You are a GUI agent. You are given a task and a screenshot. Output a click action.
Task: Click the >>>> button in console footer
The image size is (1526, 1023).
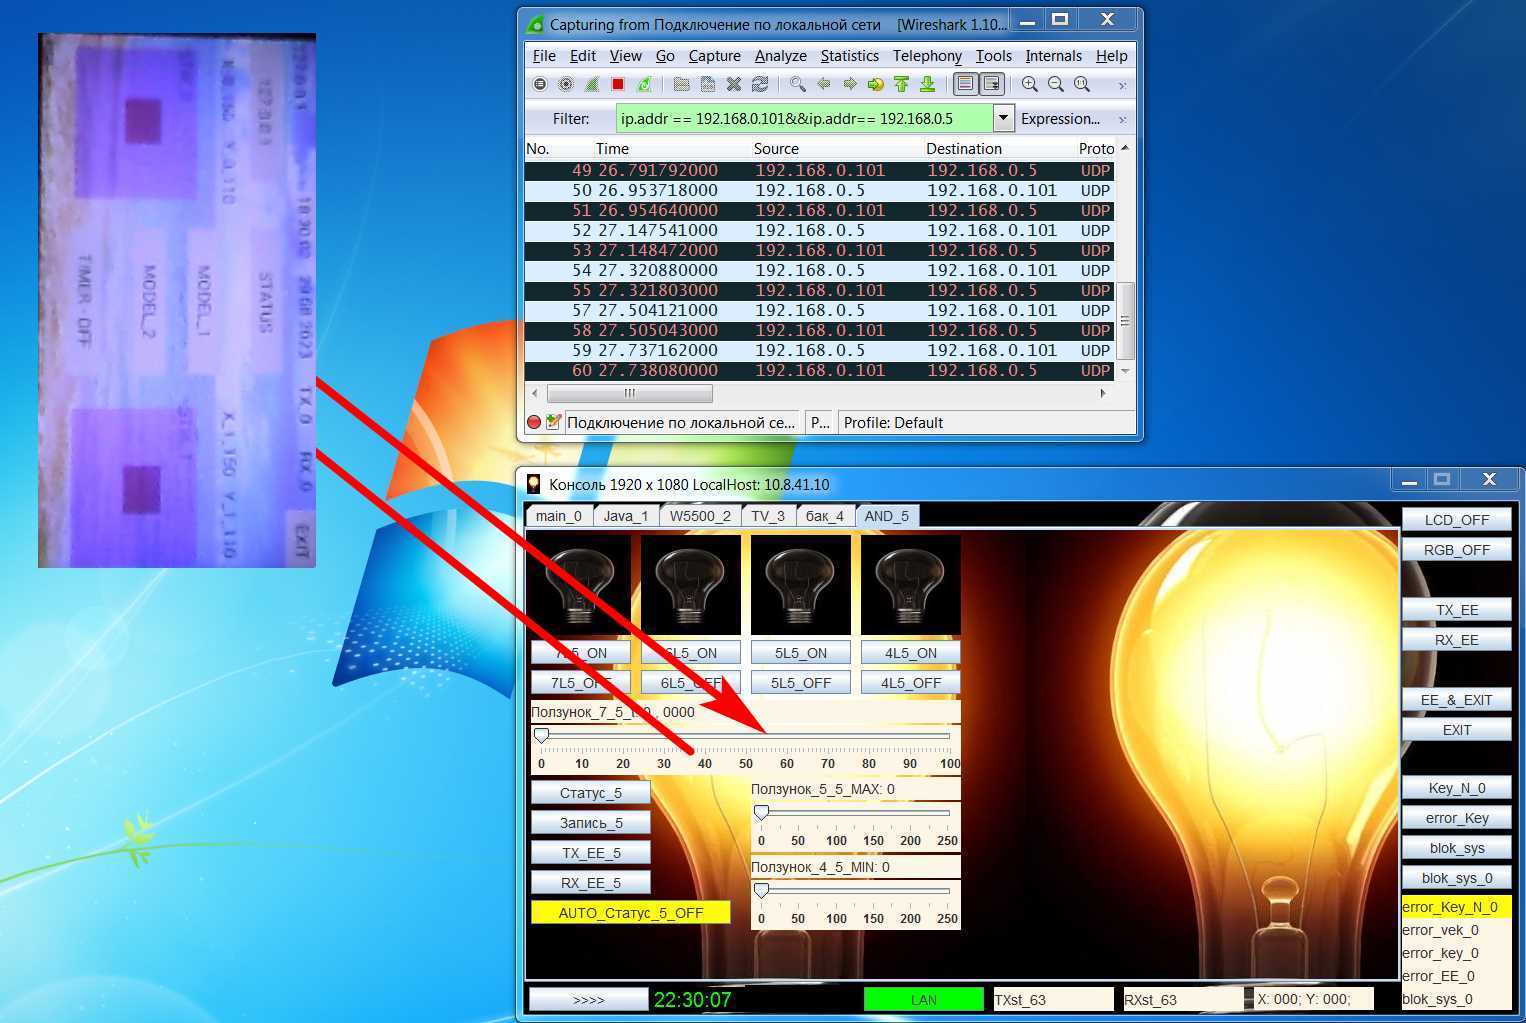(x=588, y=999)
